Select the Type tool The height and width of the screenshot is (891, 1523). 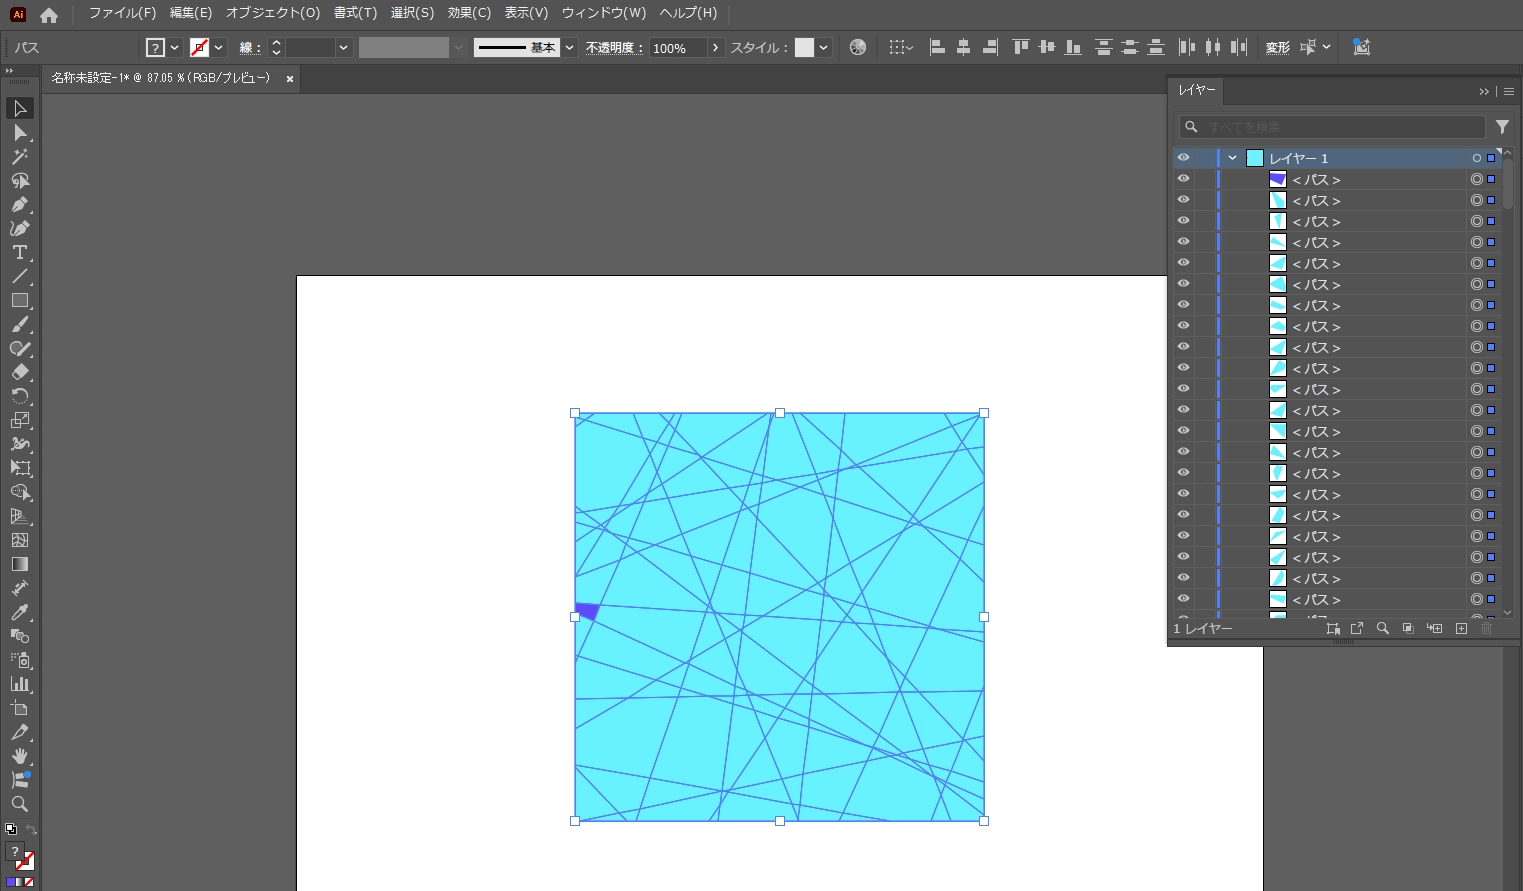point(20,252)
